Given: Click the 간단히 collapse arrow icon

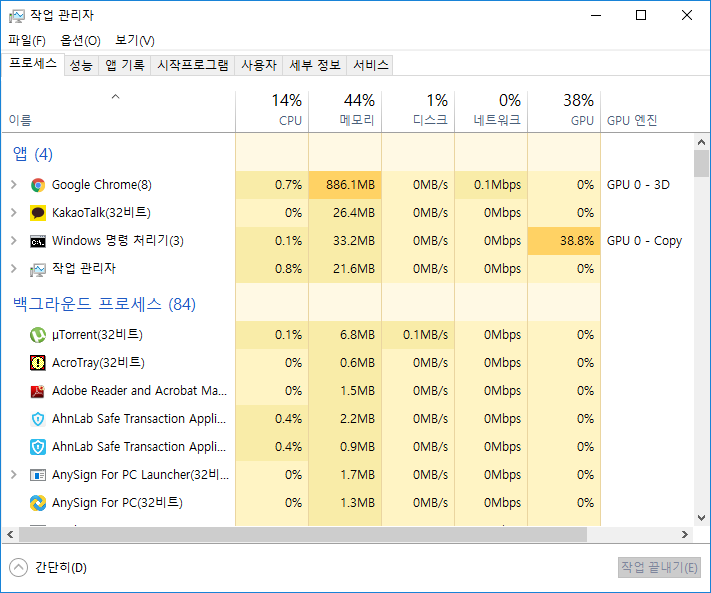Looking at the screenshot, I should tap(18, 568).
